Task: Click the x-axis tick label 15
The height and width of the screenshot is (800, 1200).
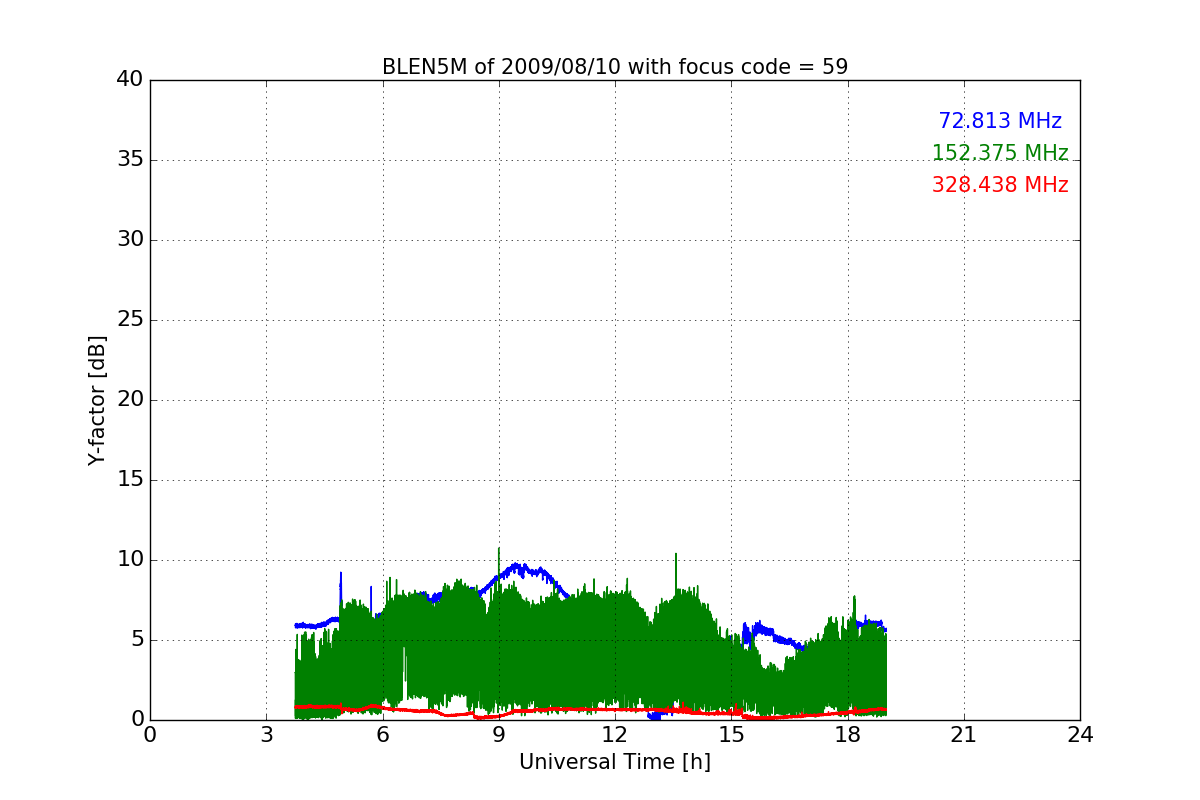Action: click(731, 735)
